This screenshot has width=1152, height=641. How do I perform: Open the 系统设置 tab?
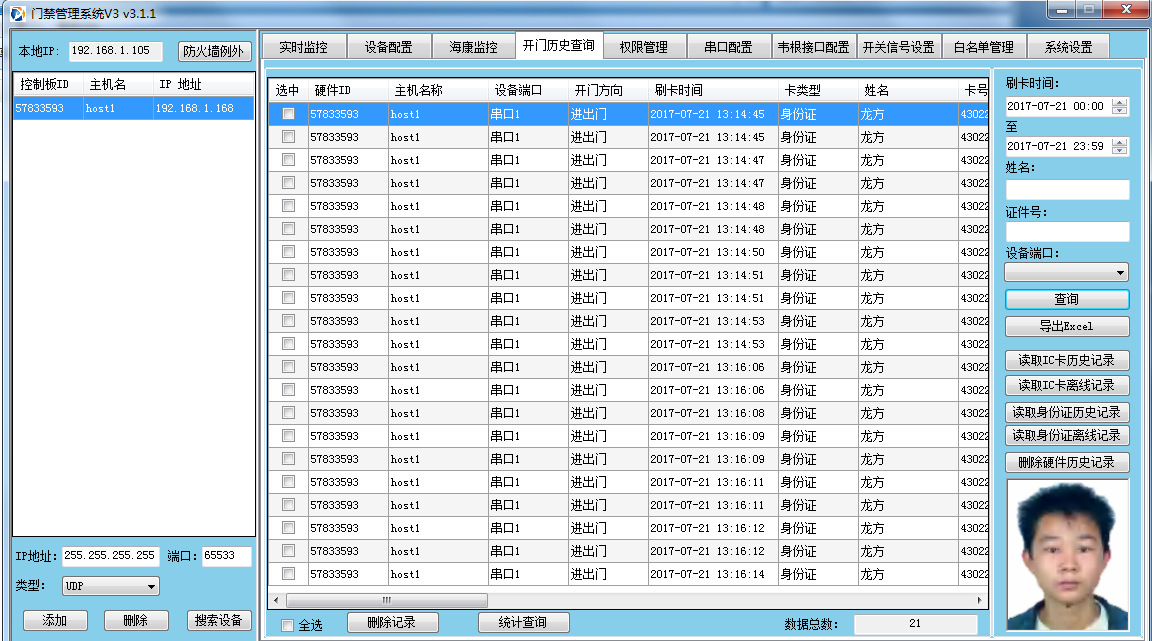click(1068, 45)
